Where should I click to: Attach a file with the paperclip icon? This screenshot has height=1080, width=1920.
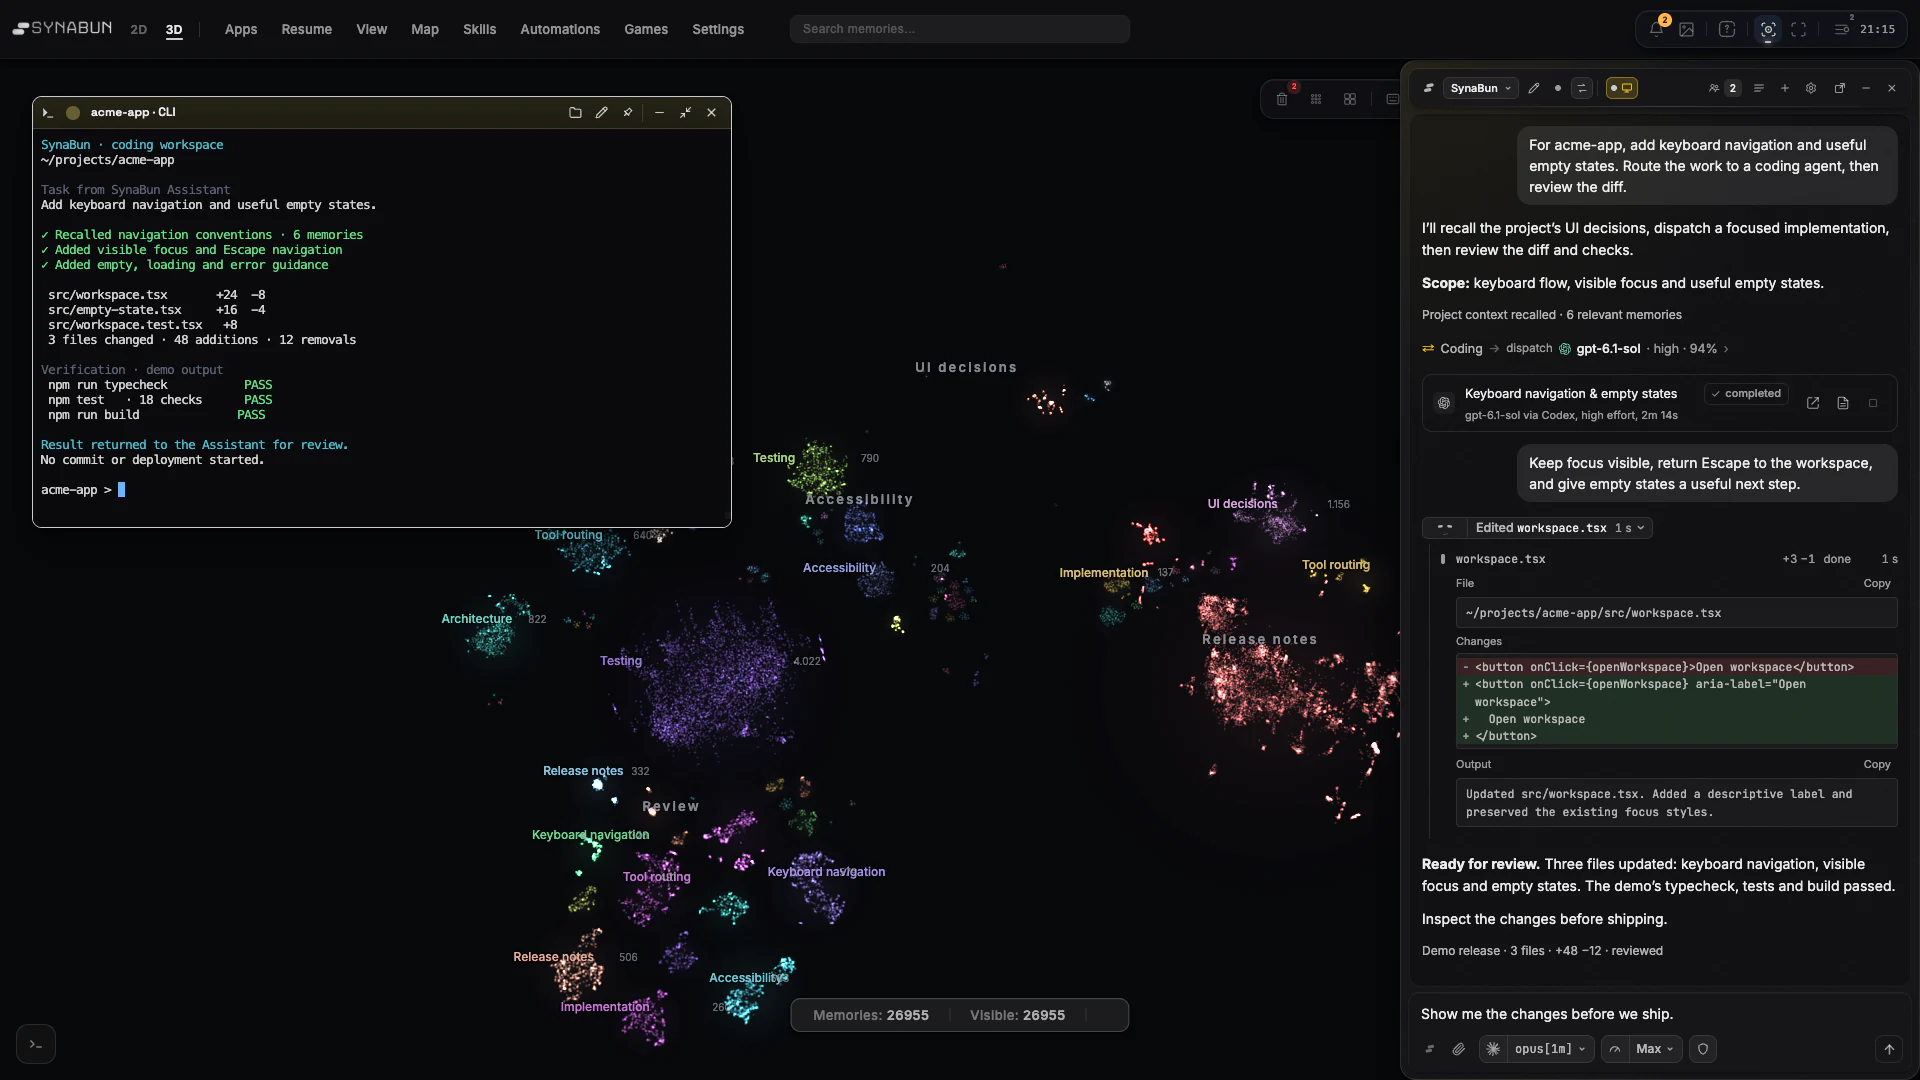click(1459, 1049)
